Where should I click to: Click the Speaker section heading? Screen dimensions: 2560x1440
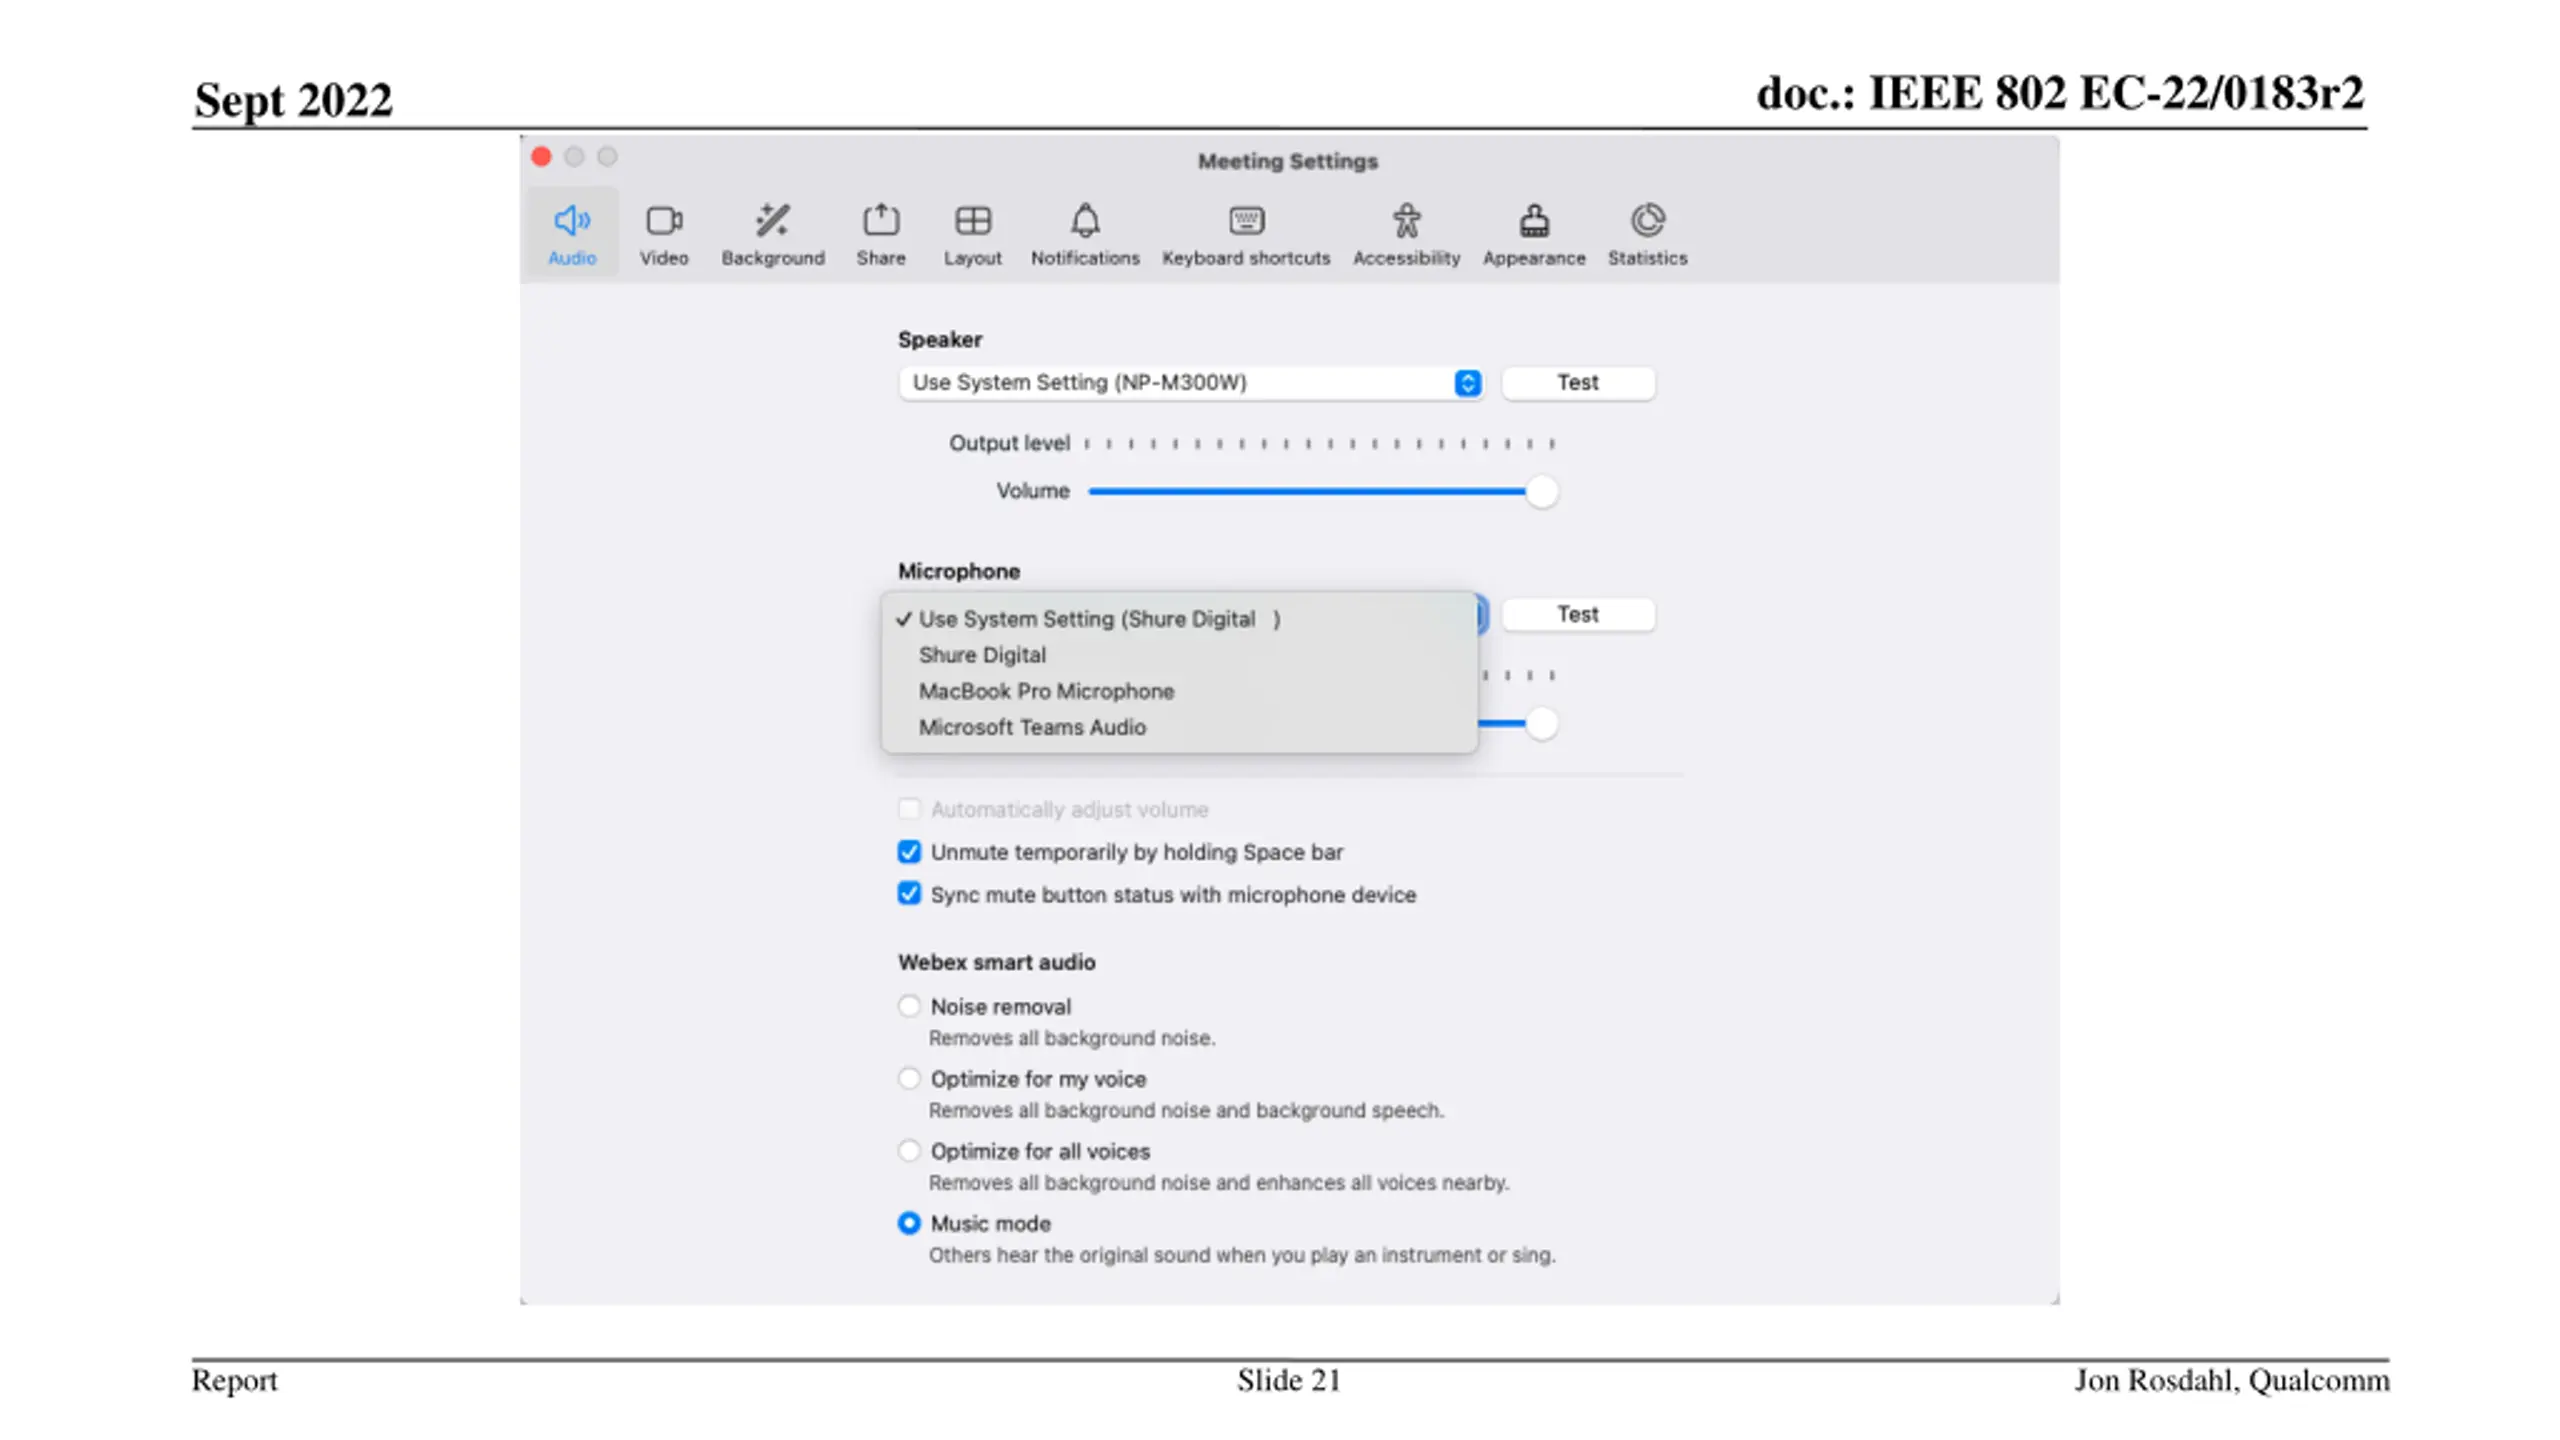939,339
